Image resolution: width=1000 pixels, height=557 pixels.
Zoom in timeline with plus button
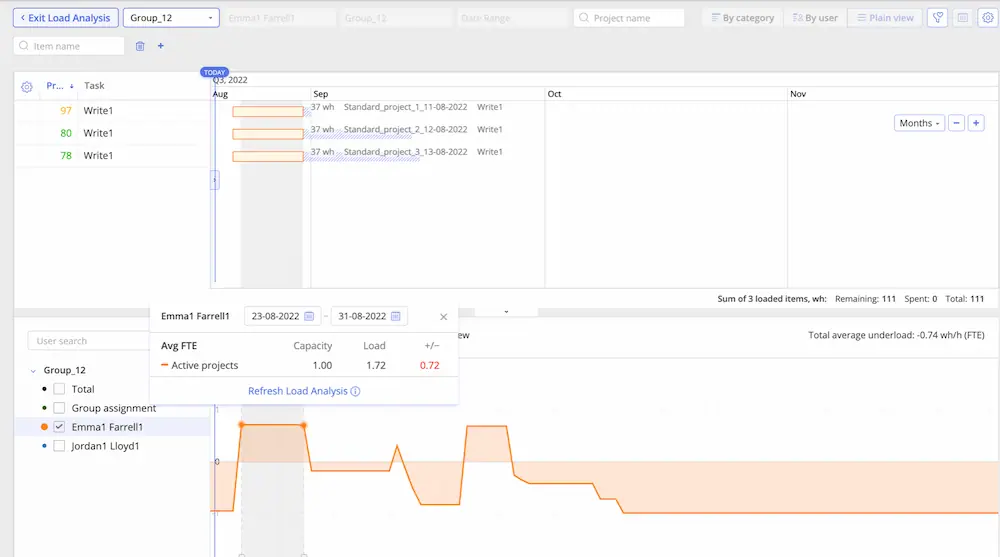tap(976, 123)
